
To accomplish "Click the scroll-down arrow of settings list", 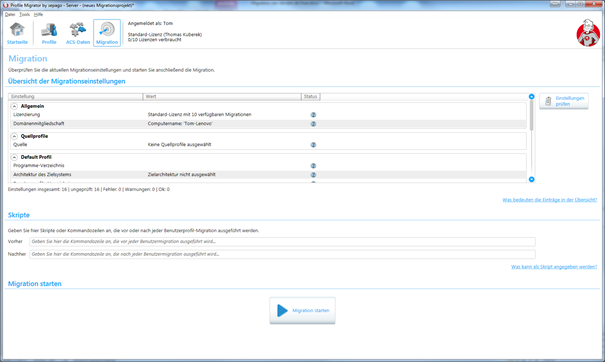I will [531, 179].
